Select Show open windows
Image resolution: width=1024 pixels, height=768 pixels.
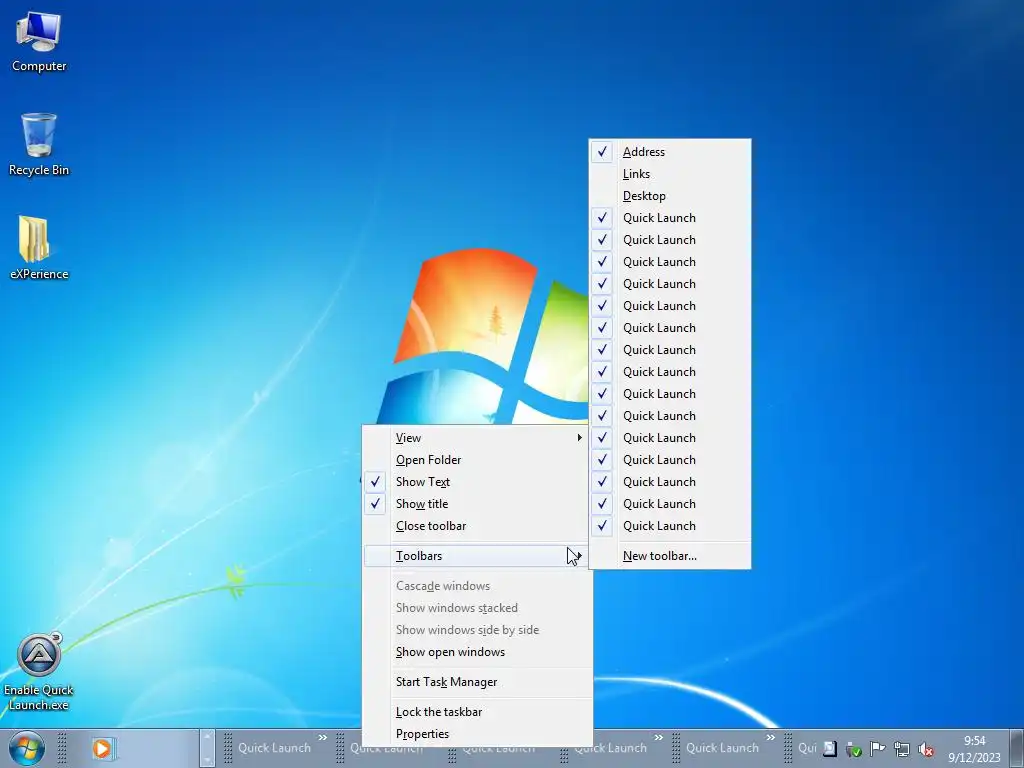click(x=477, y=652)
